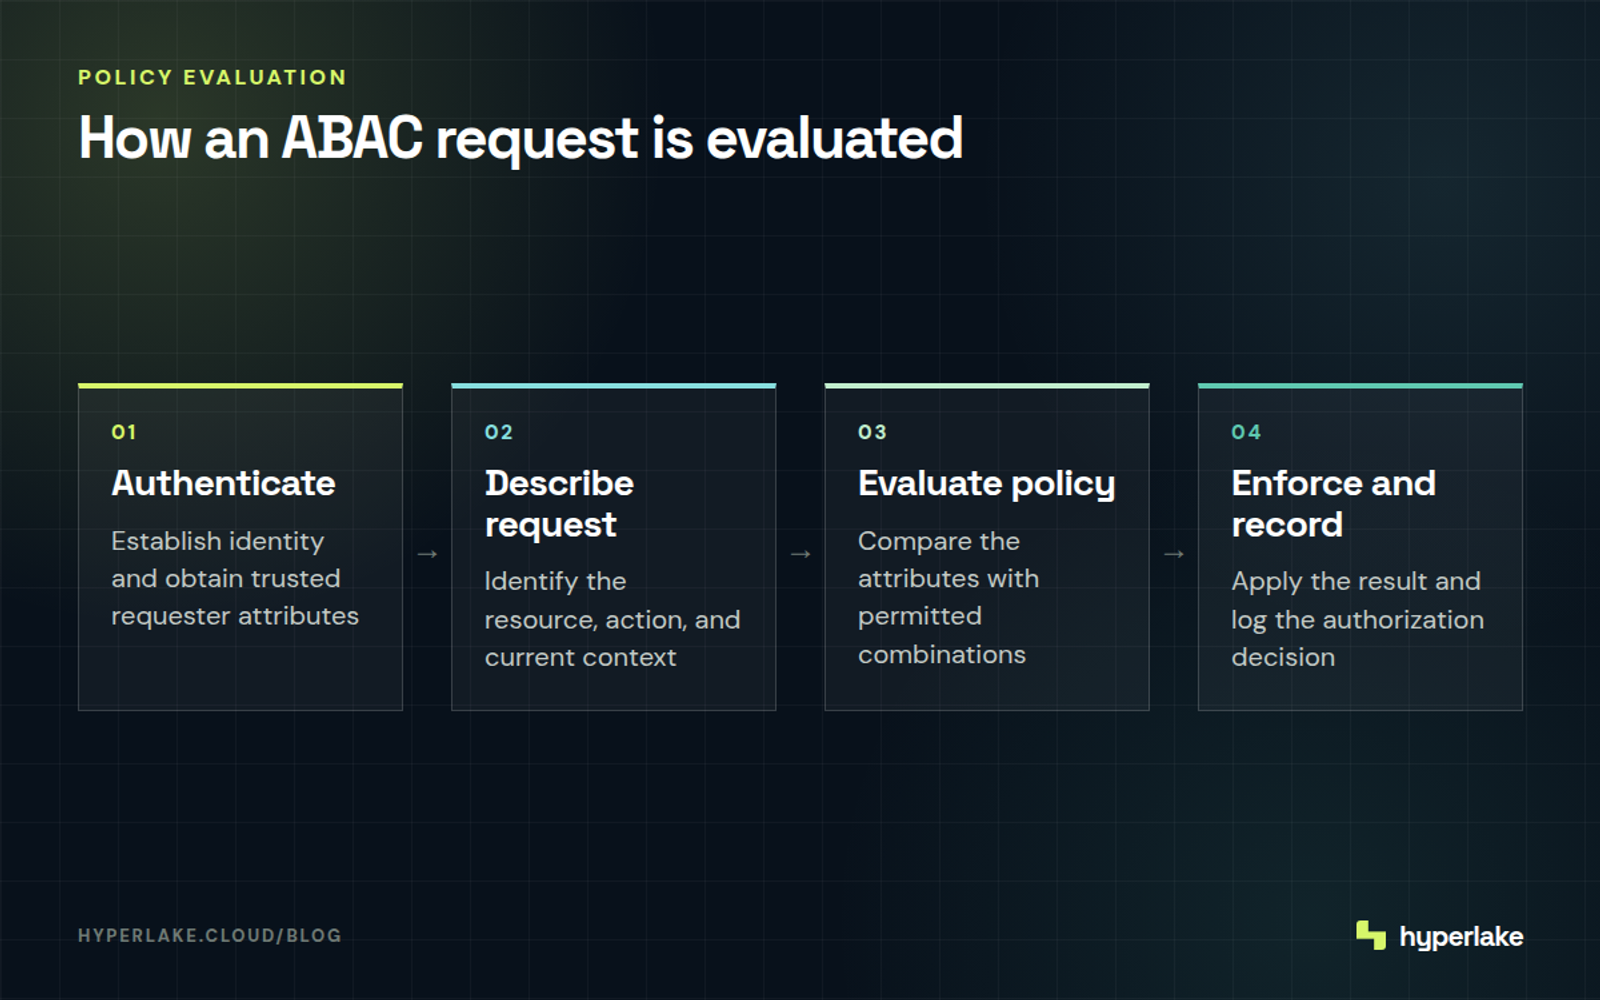Select step number 02
Image resolution: width=1600 pixels, height=1000 pixels.
[499, 432]
